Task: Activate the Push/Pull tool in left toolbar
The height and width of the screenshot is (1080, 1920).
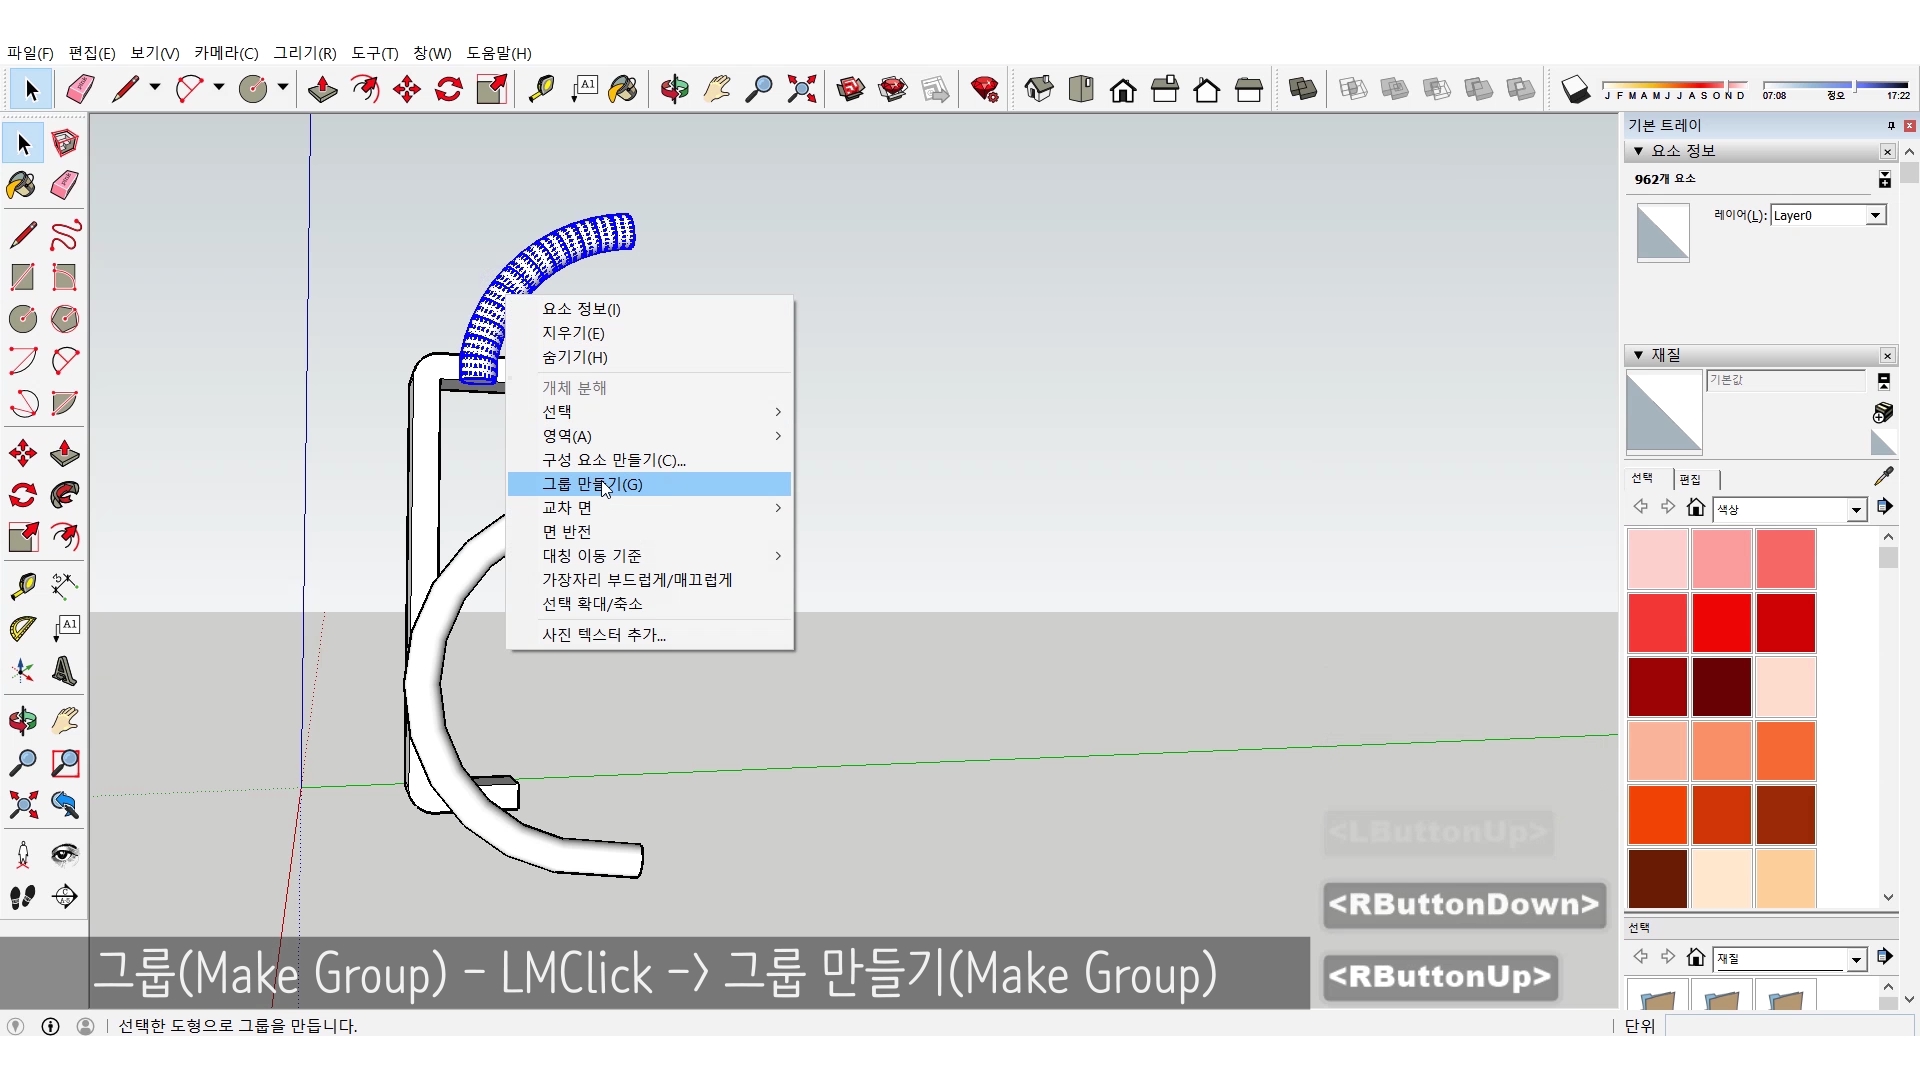Action: 65,453
